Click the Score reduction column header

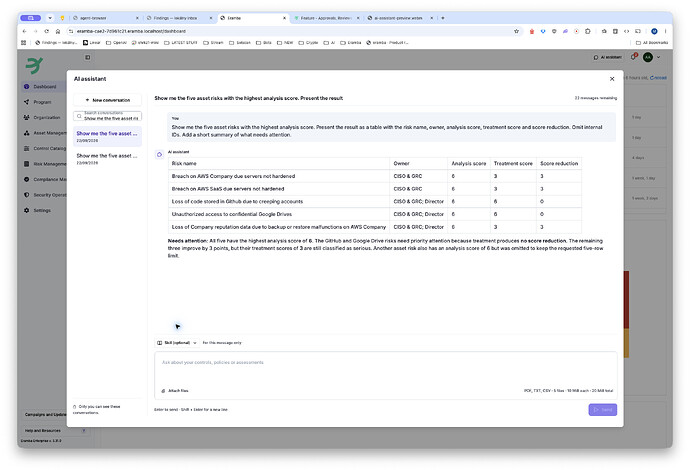(559, 163)
